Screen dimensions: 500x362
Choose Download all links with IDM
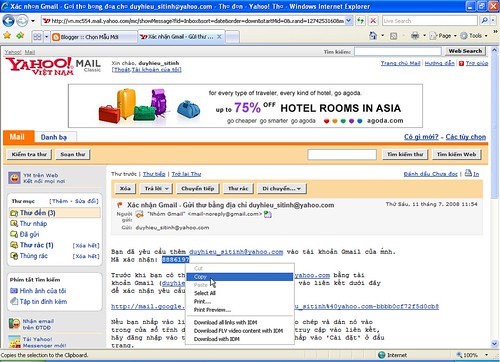point(225,322)
